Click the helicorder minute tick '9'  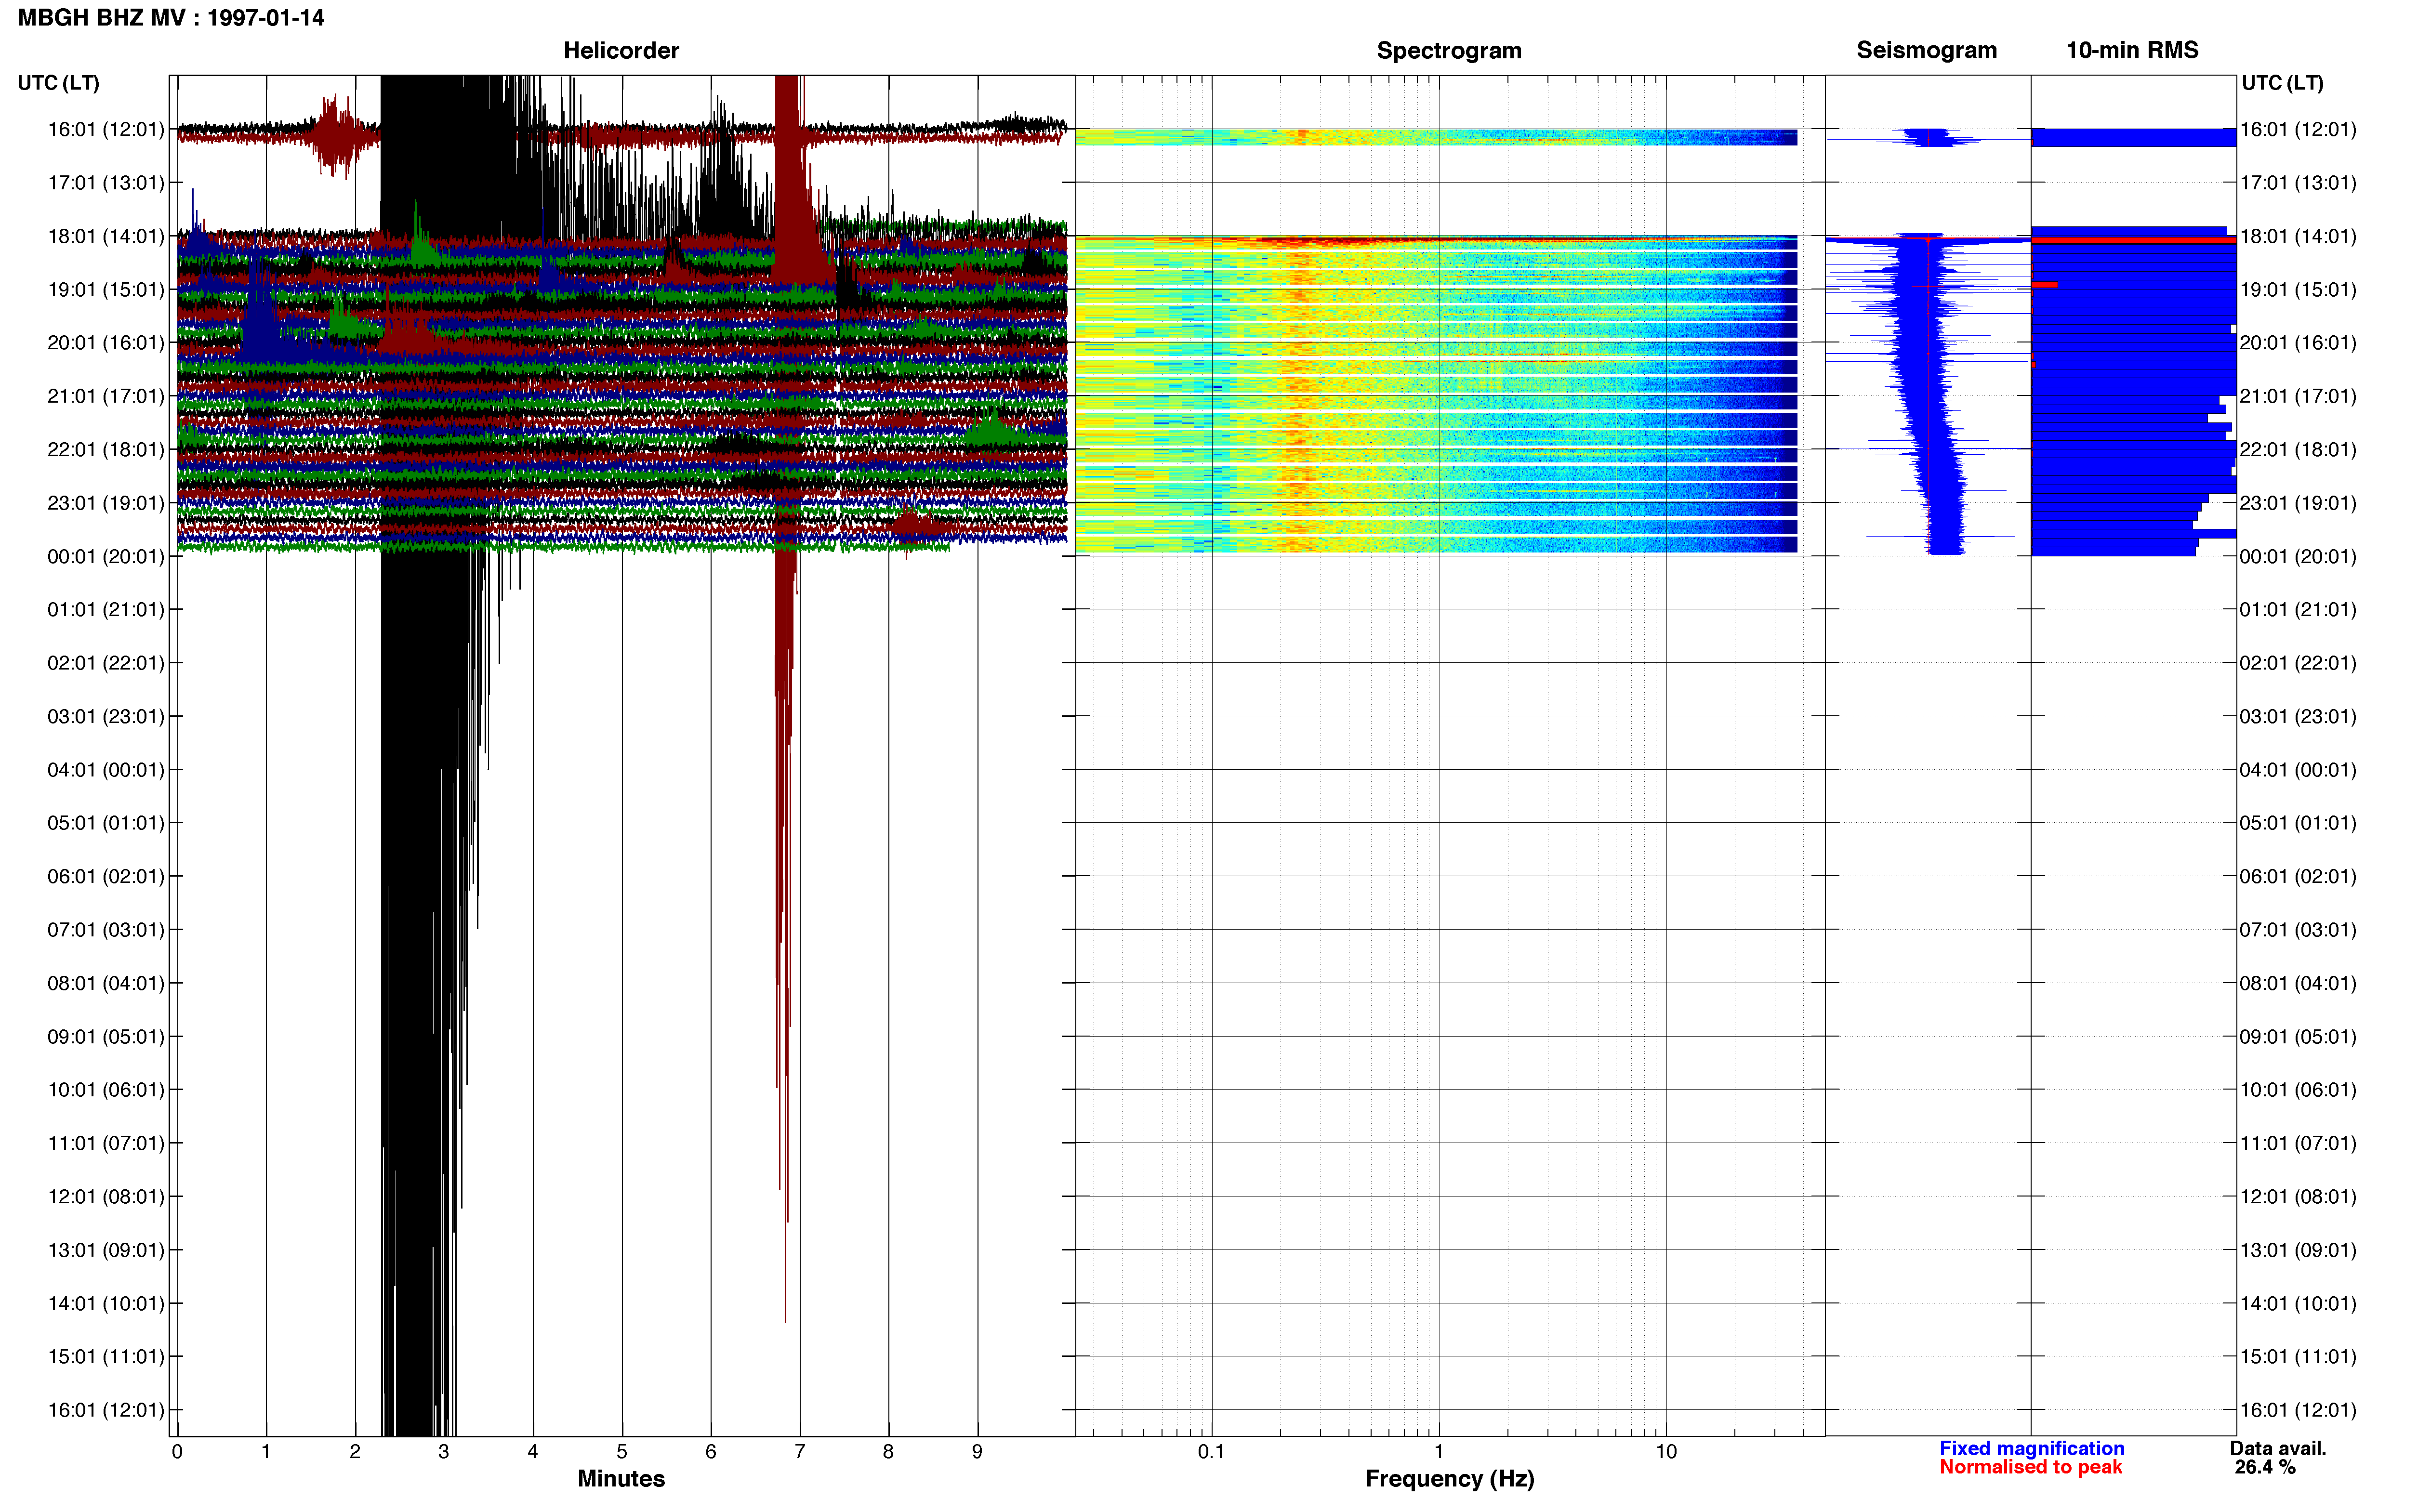click(977, 1452)
